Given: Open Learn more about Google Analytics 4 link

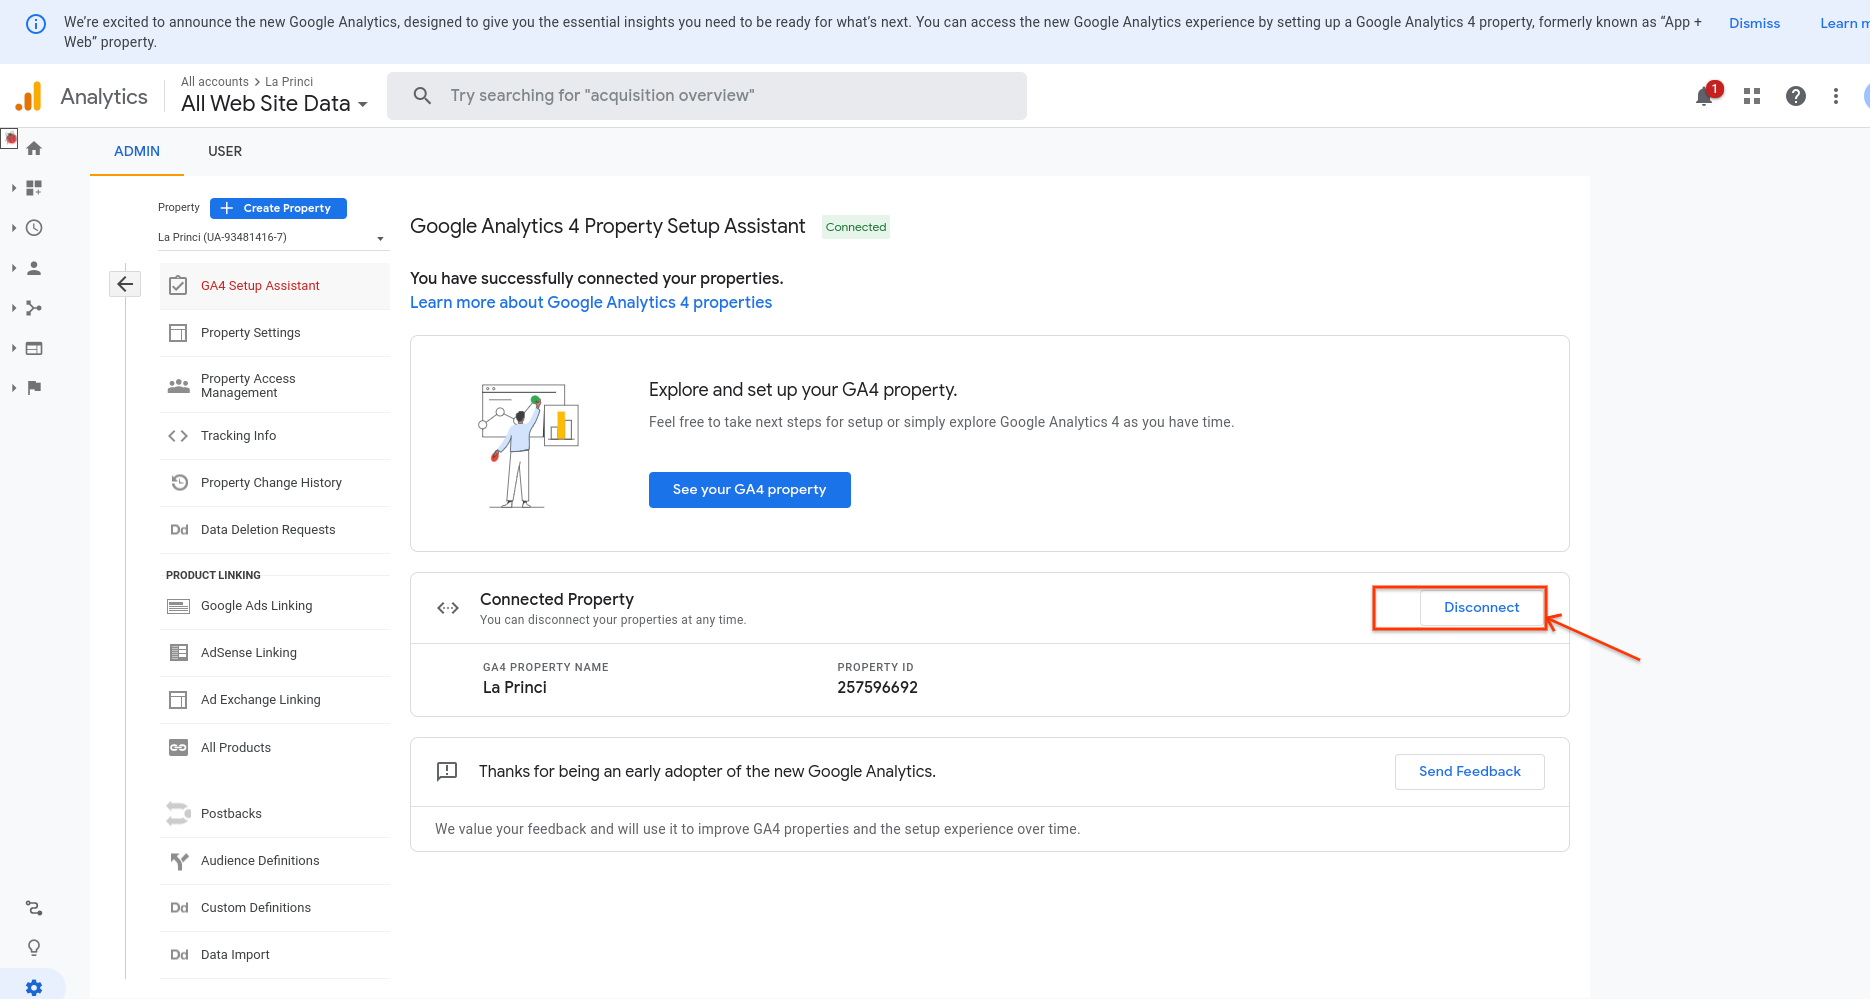Looking at the screenshot, I should [x=591, y=302].
